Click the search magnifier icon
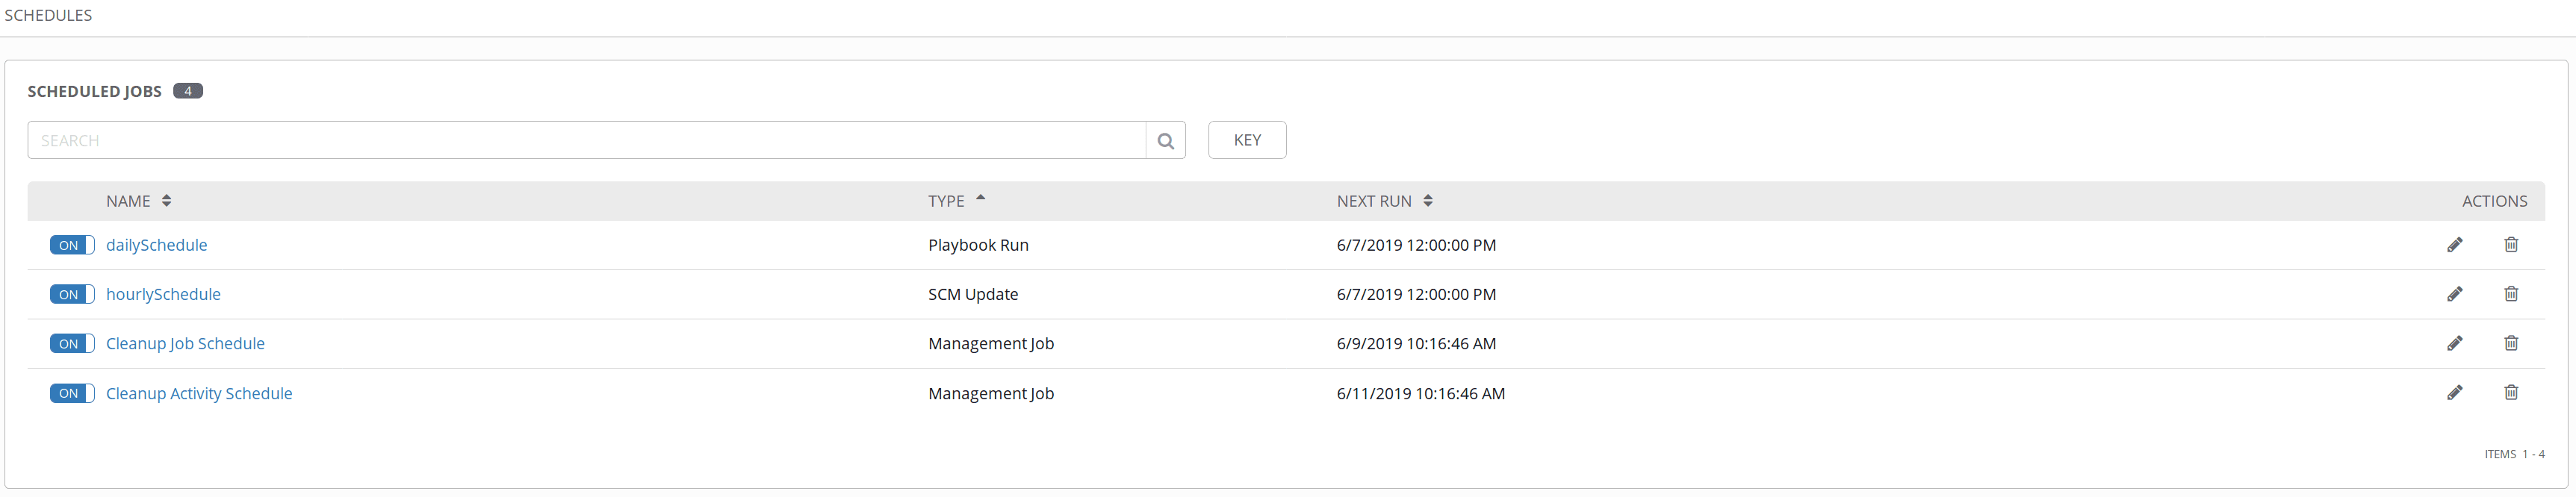 (1165, 141)
